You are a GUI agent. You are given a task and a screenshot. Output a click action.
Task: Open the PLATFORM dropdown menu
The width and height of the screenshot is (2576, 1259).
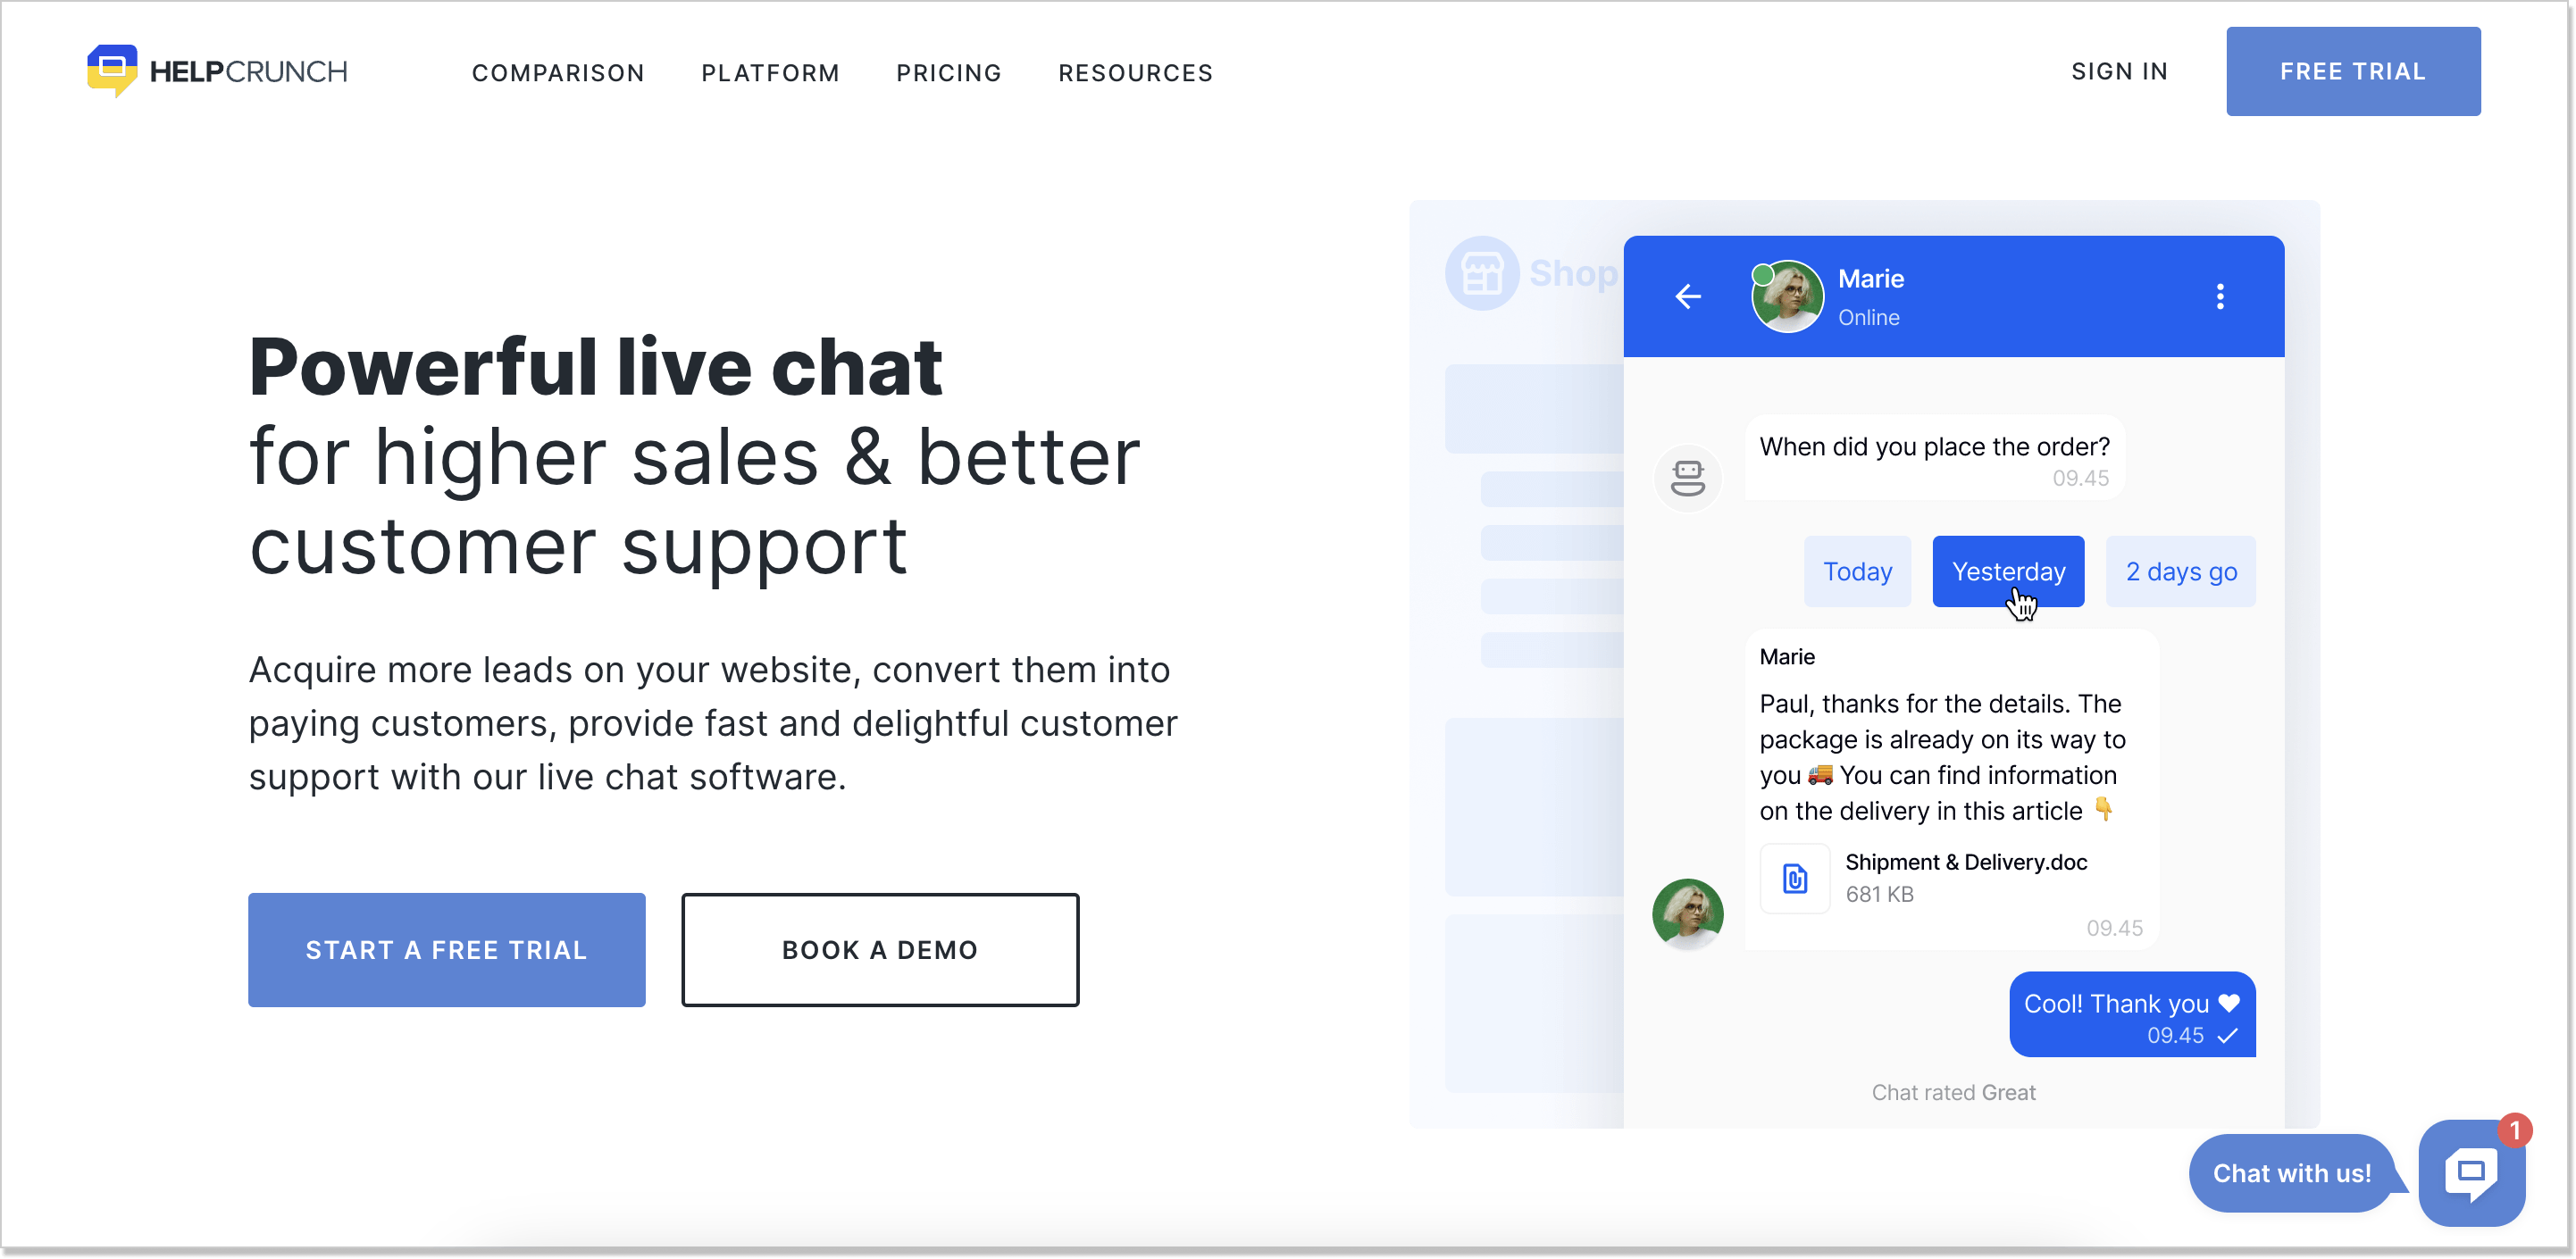pos(771,72)
